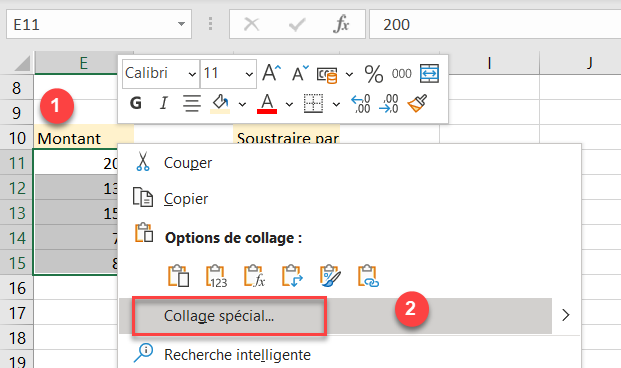Open Calibri font name dropdown
The height and width of the screenshot is (368, 621).
tap(192, 74)
